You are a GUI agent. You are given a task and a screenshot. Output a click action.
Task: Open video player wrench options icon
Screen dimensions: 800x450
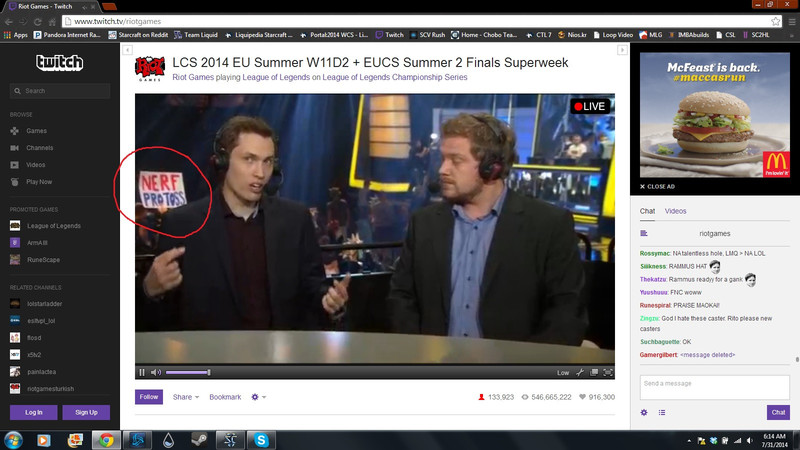pos(580,372)
